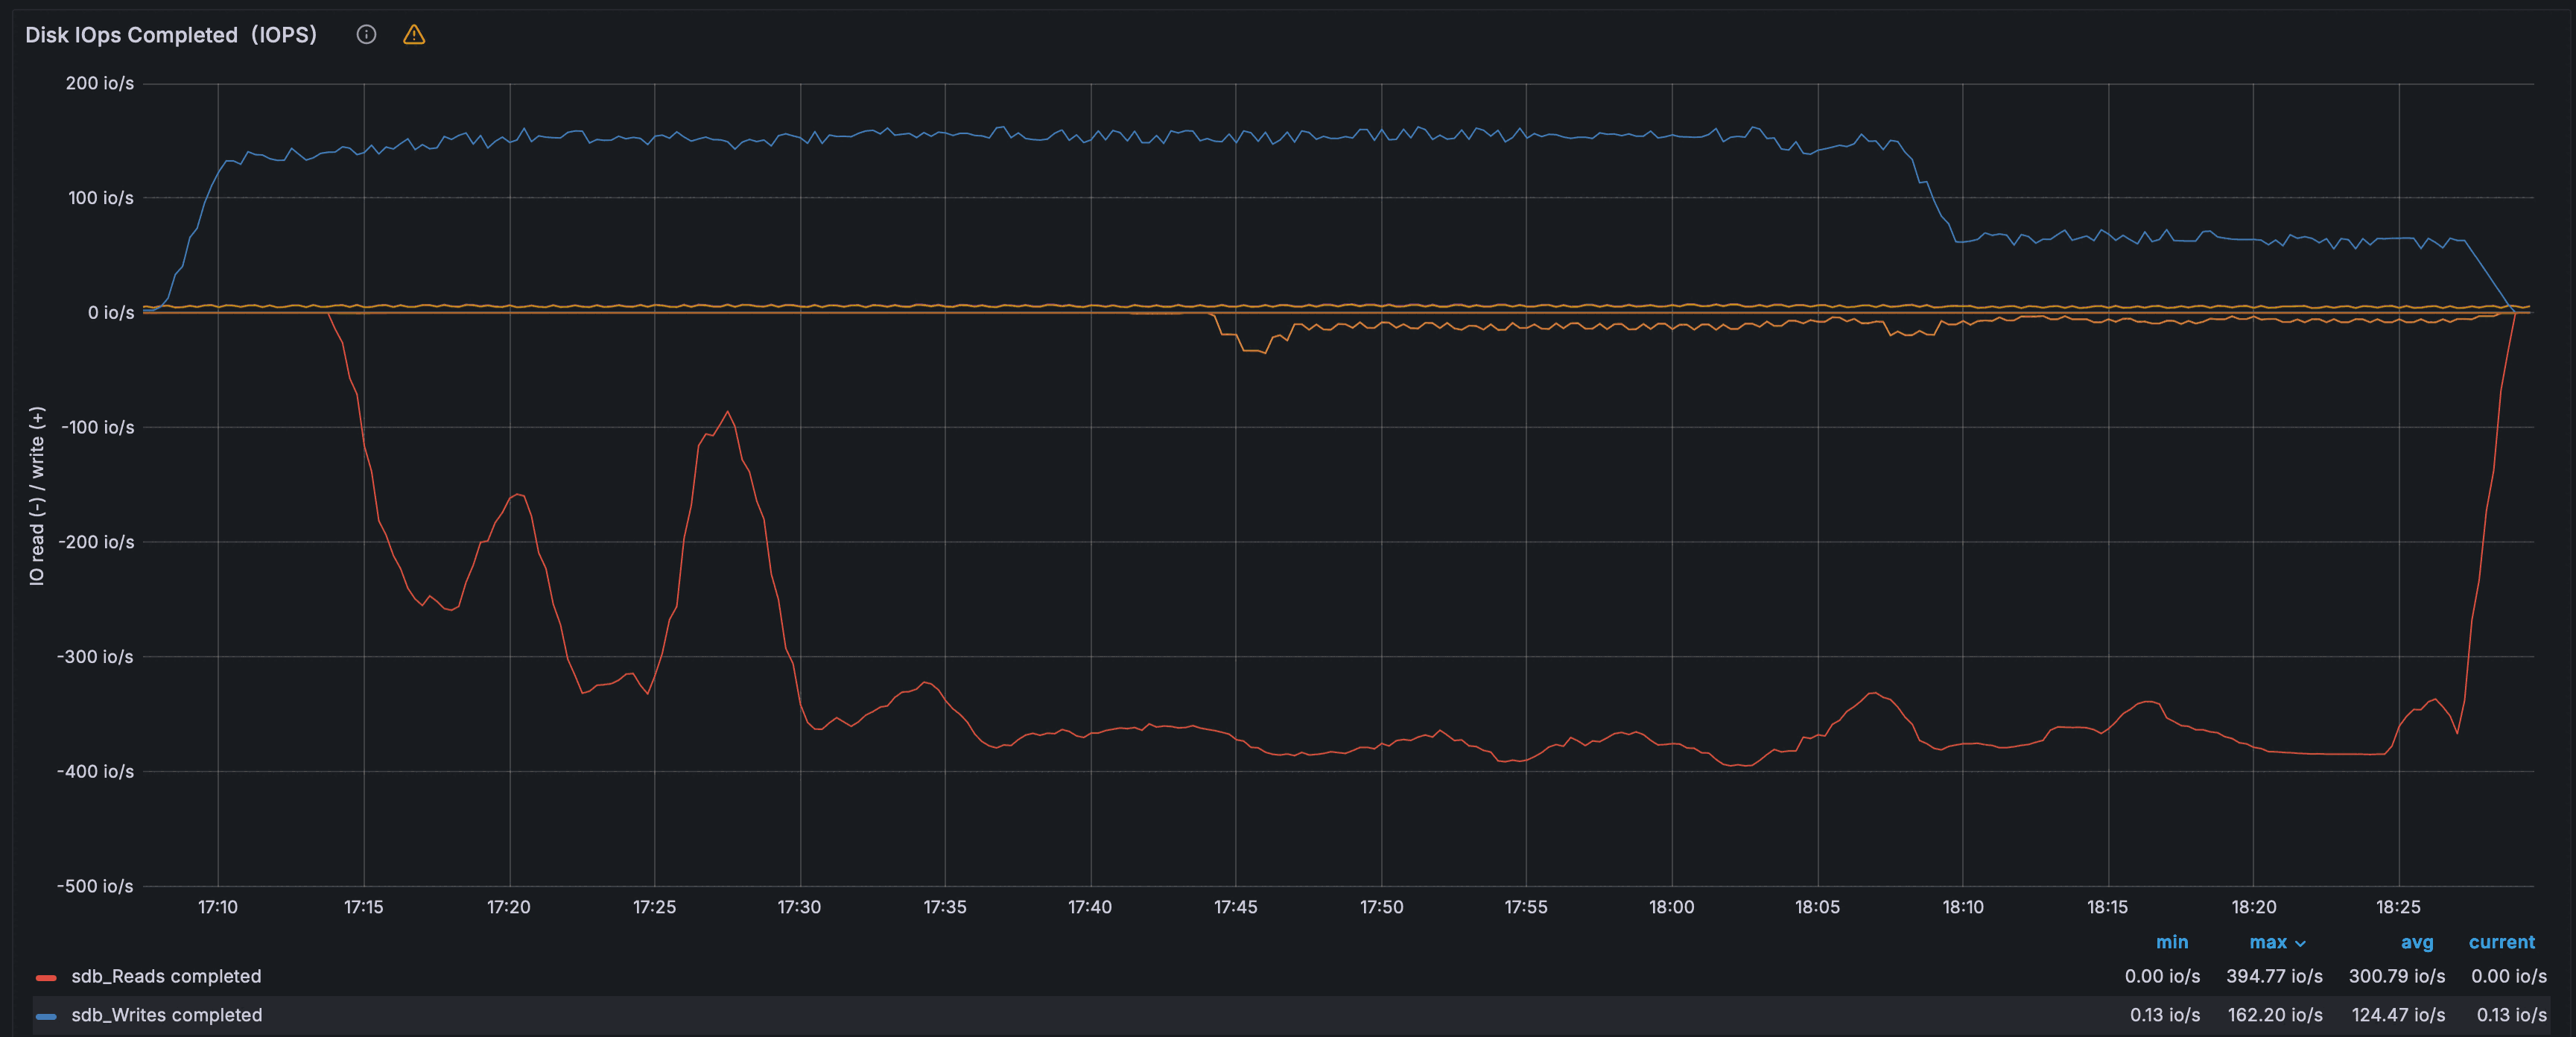
Task: Open color picker for sdb_Reads red swatch
Action: click(x=46, y=977)
